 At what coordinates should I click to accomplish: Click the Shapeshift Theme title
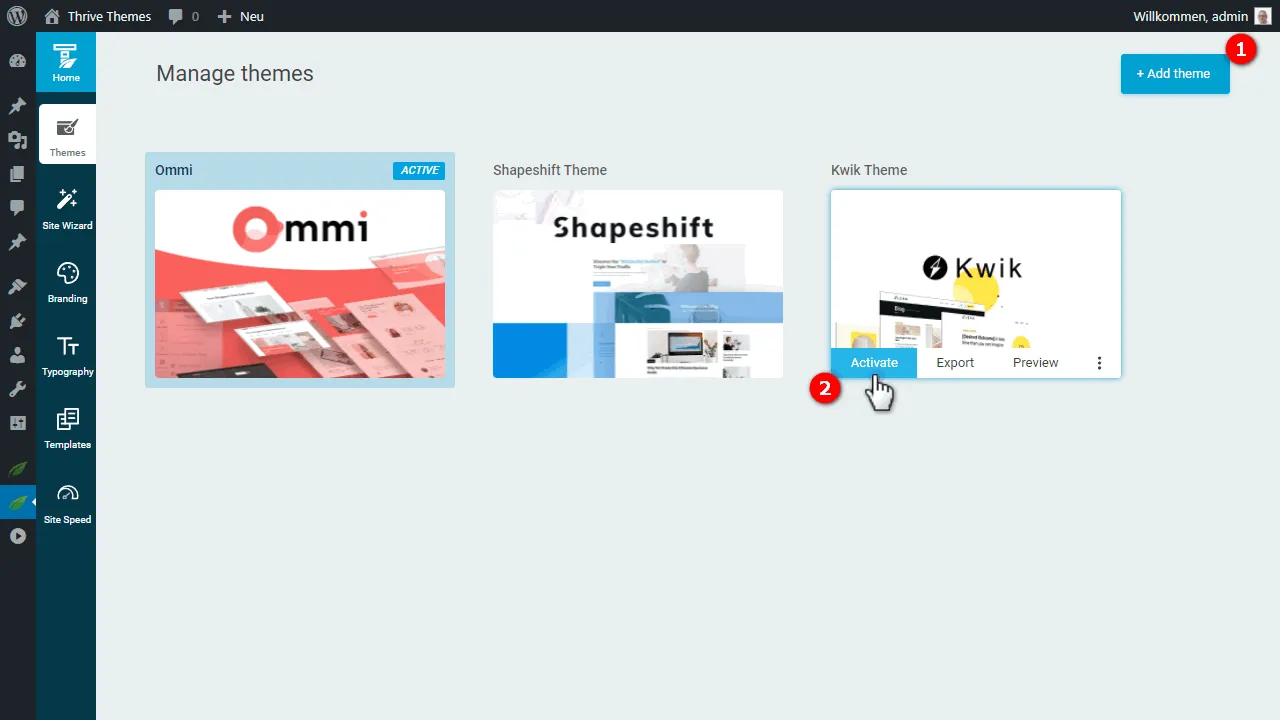(x=550, y=170)
